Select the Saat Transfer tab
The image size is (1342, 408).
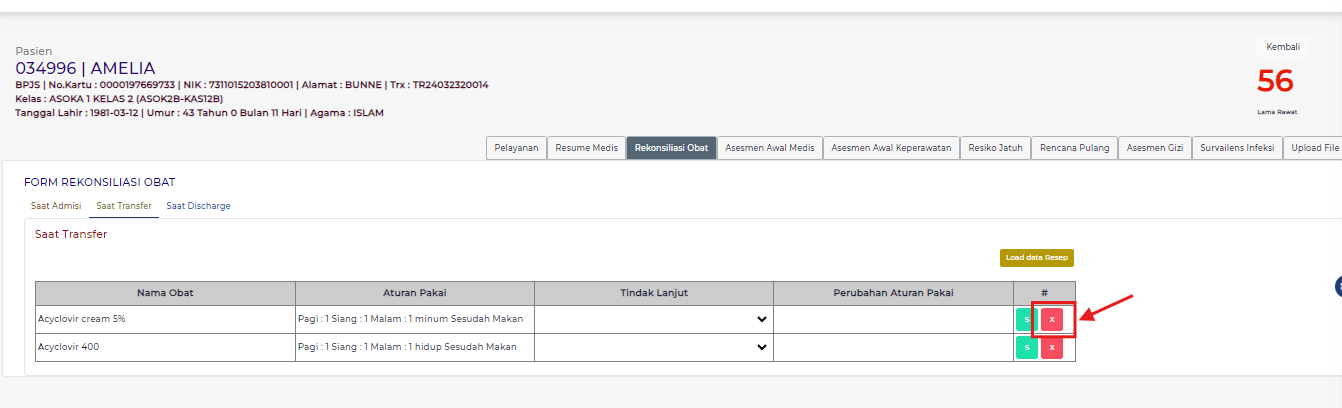click(x=124, y=206)
